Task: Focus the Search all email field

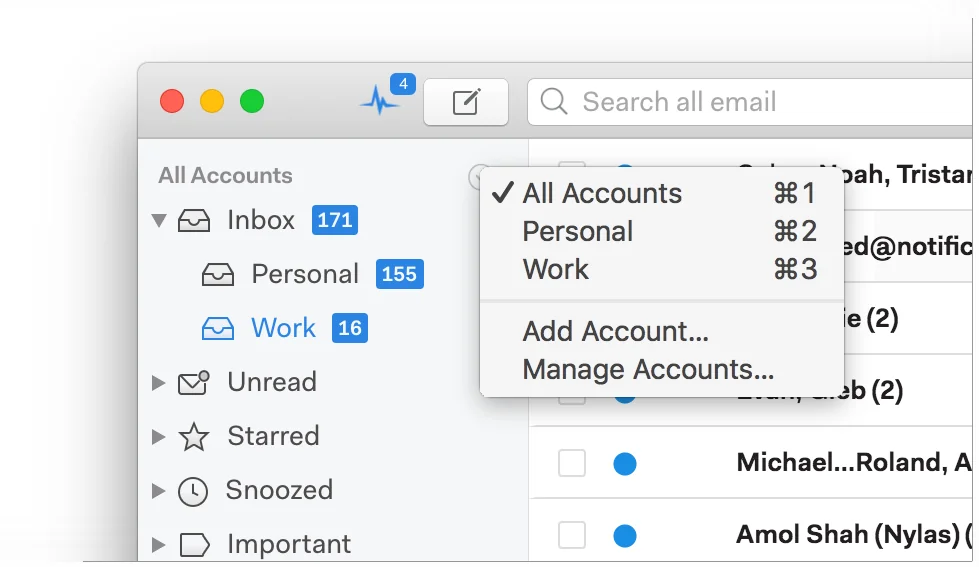Action: (752, 102)
